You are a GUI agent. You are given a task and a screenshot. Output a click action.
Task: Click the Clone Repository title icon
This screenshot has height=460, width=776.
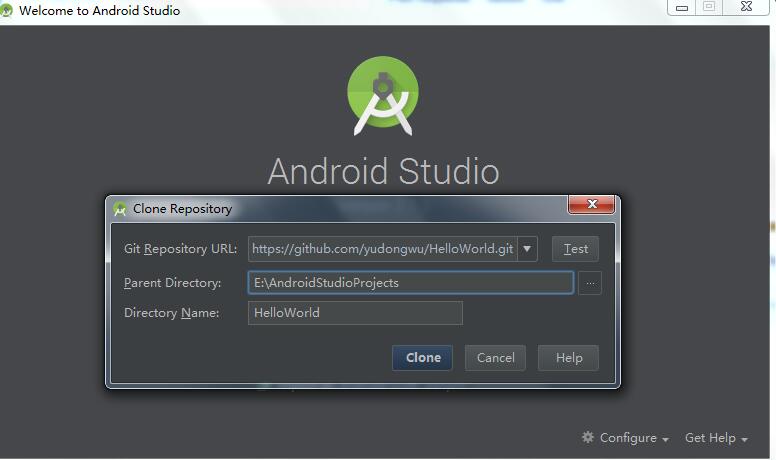(x=120, y=209)
